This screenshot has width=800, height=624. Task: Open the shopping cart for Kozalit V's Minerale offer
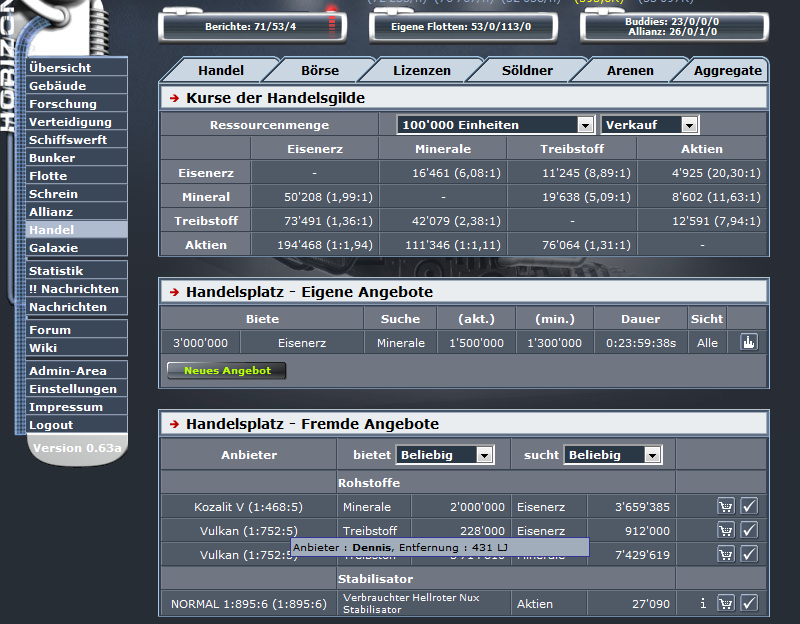pos(725,507)
